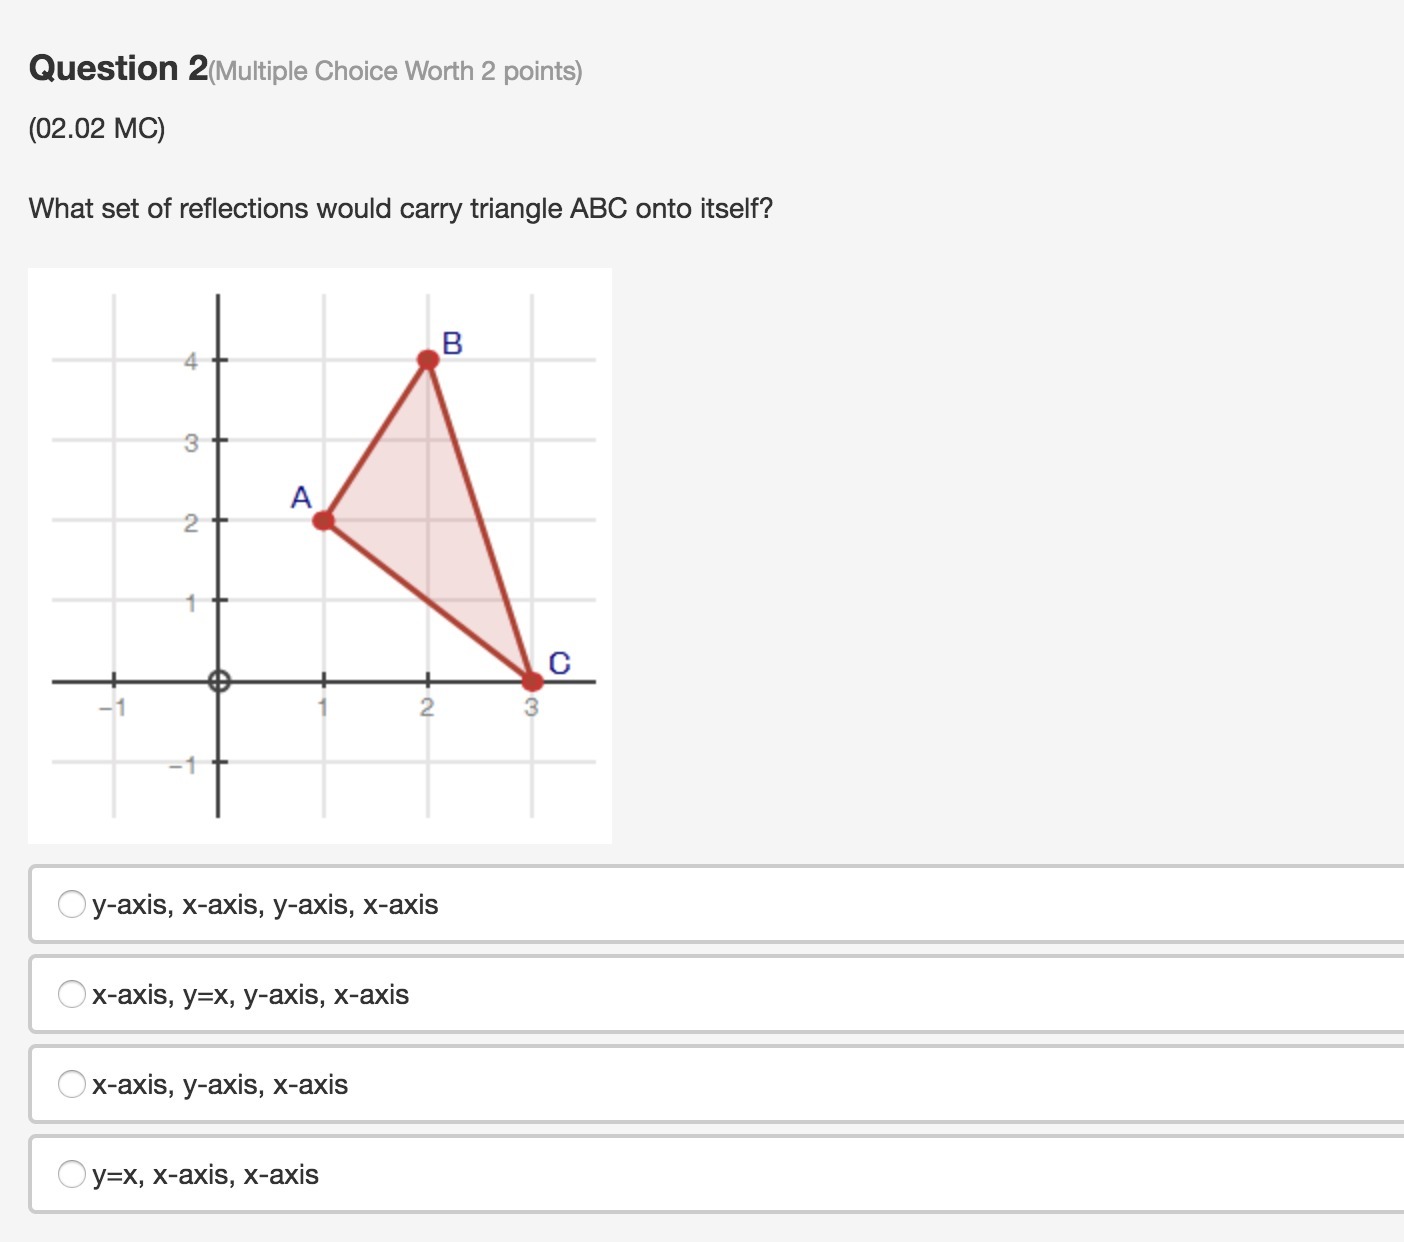Click the number 4 label on y-axis
1404x1242 pixels.
pos(191,361)
